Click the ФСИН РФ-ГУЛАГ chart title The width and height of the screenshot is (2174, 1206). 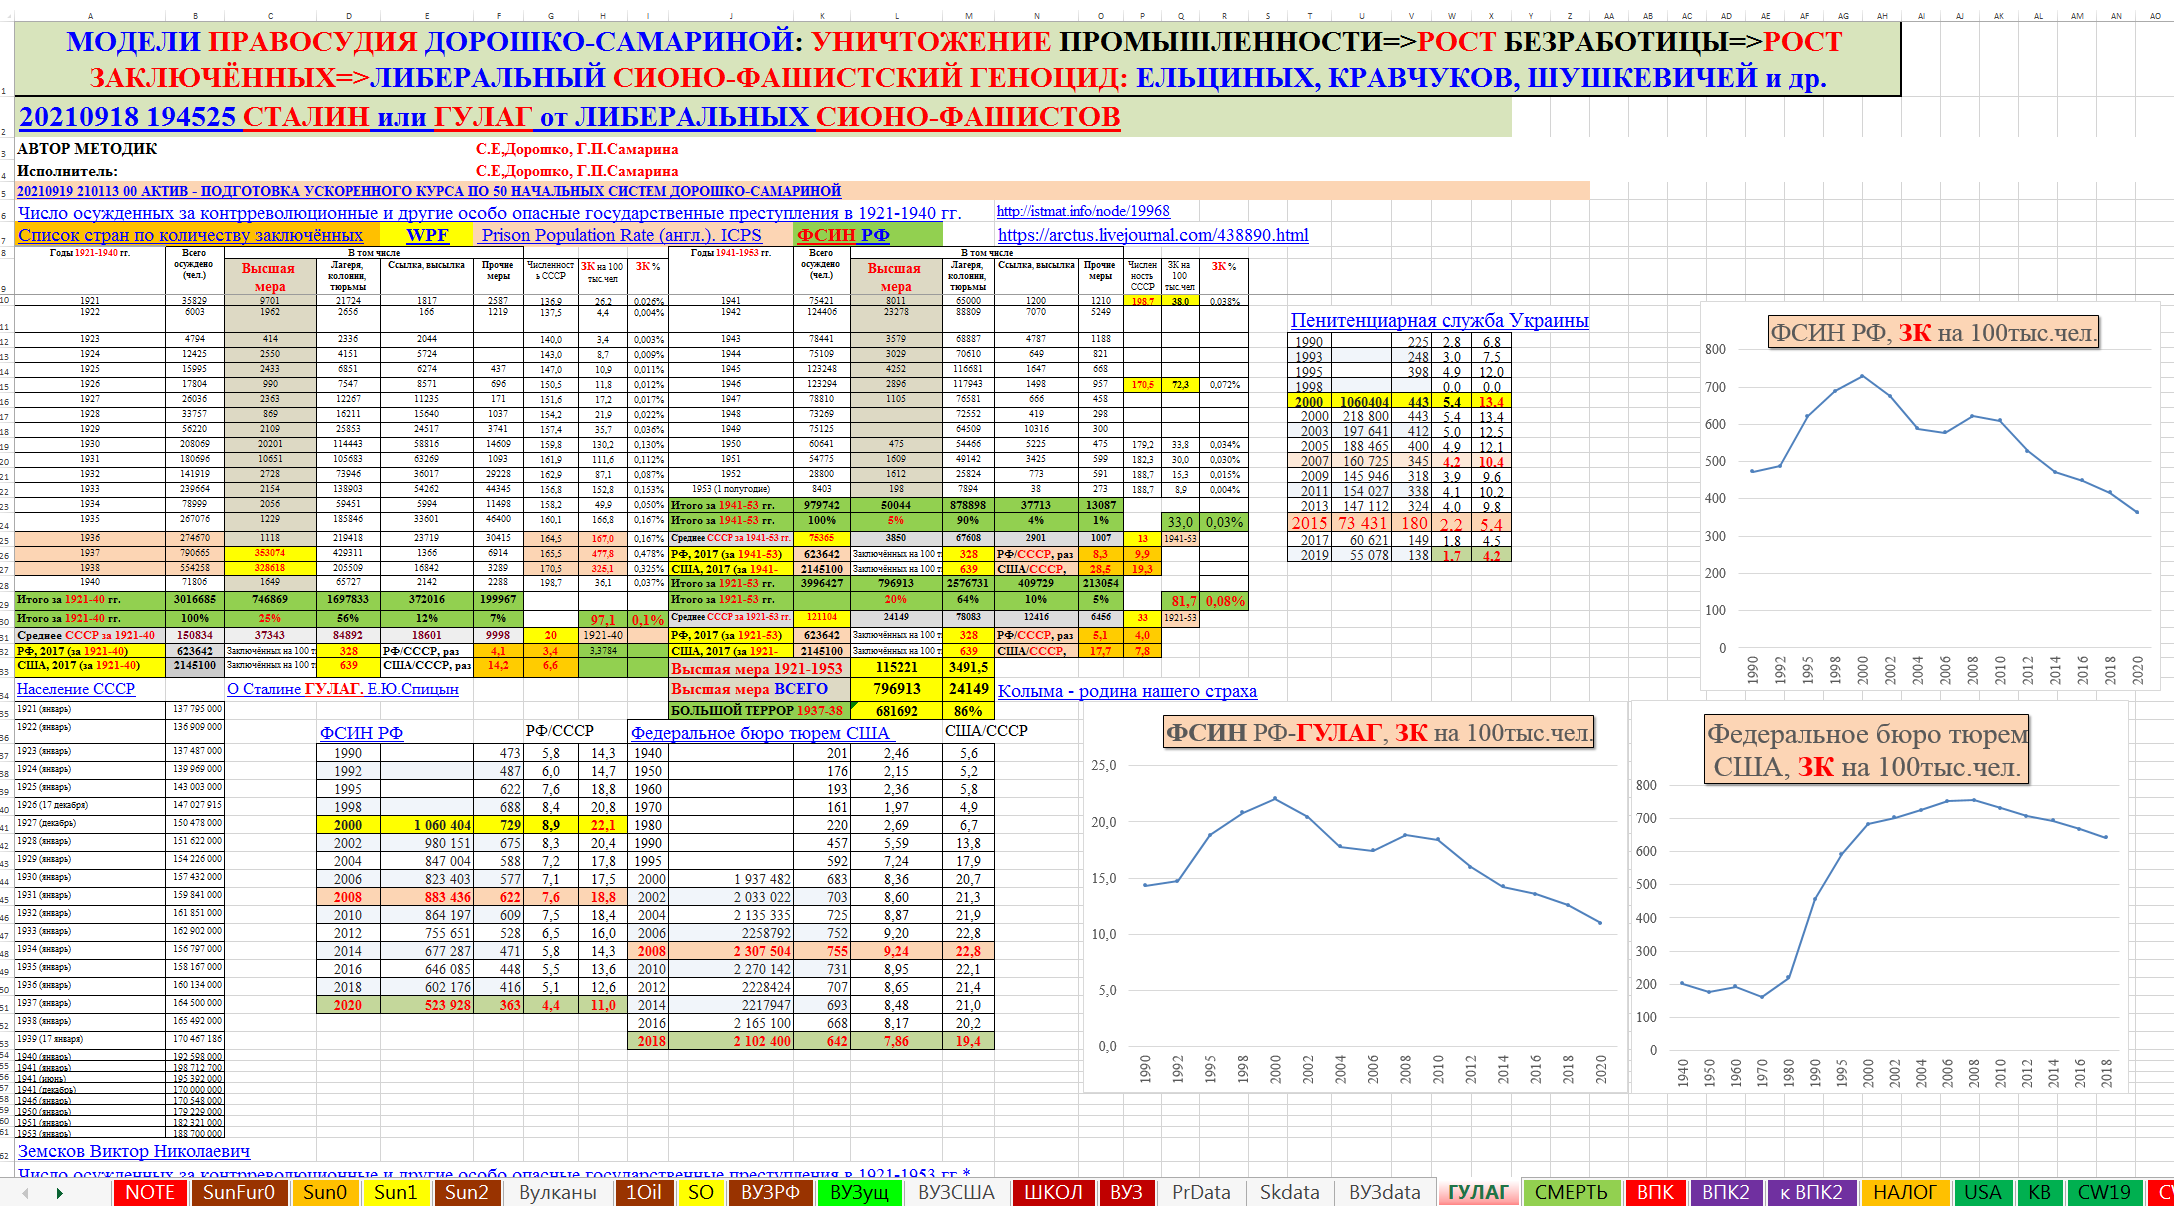click(1379, 733)
